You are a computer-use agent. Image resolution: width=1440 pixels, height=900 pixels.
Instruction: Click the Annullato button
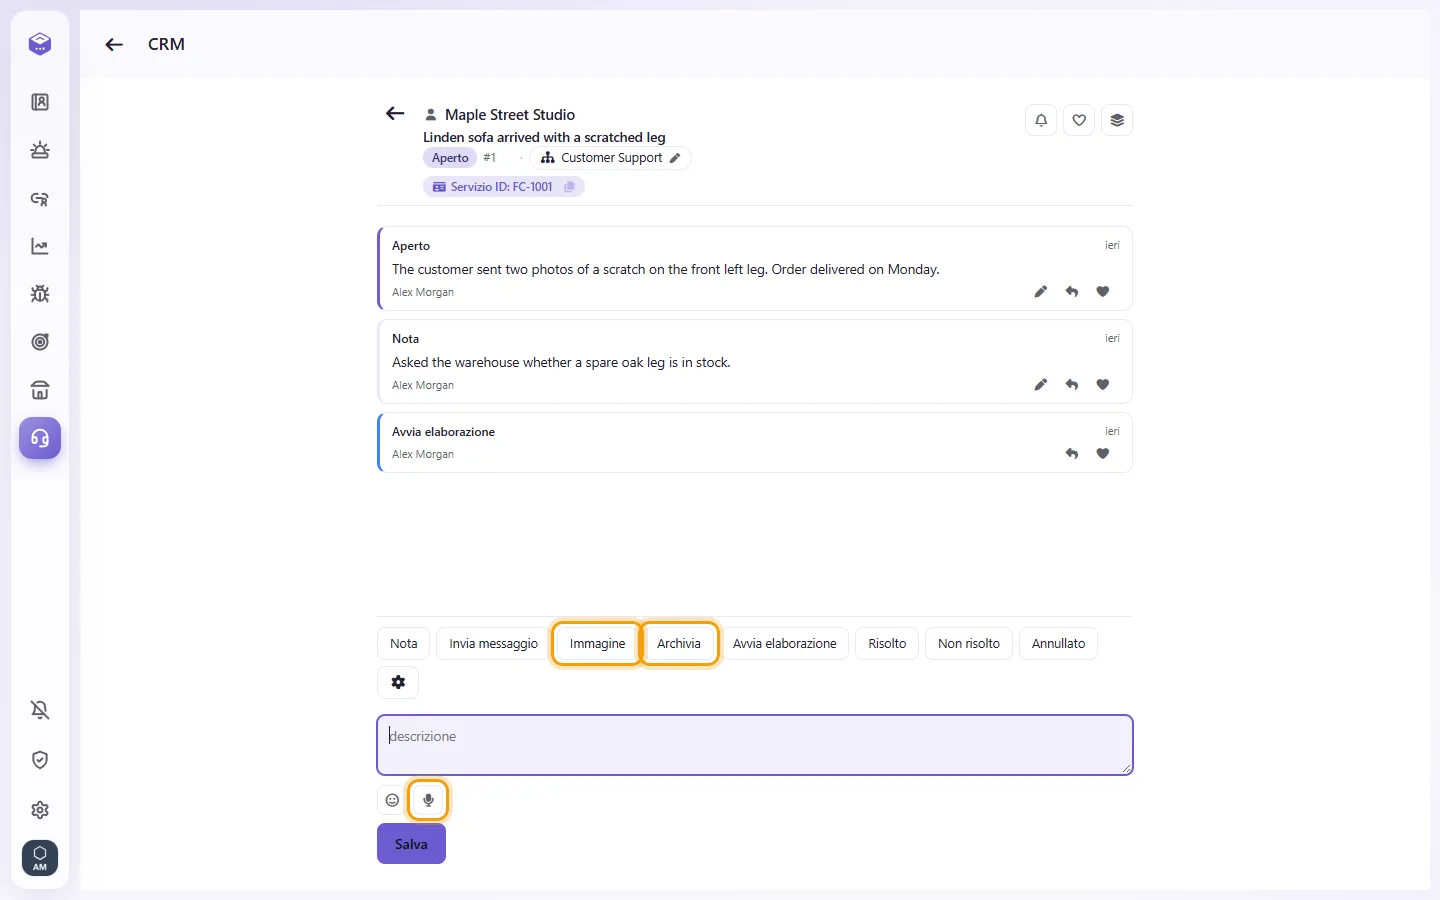pos(1058,644)
